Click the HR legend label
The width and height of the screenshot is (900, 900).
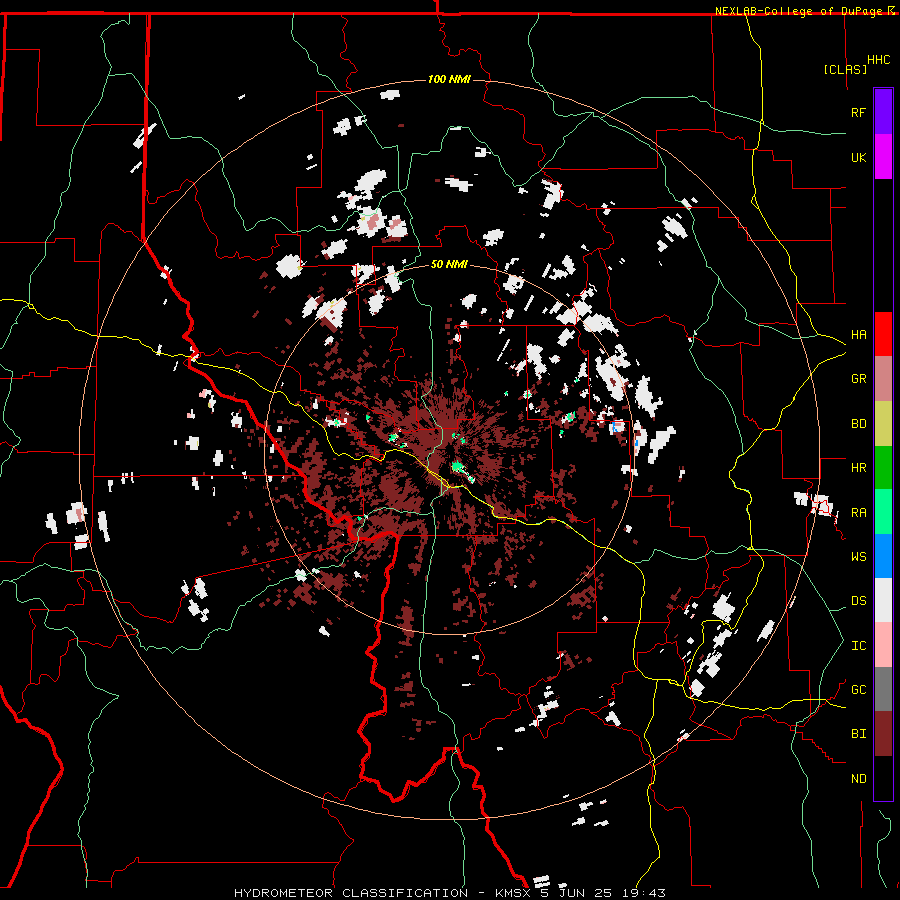click(858, 468)
